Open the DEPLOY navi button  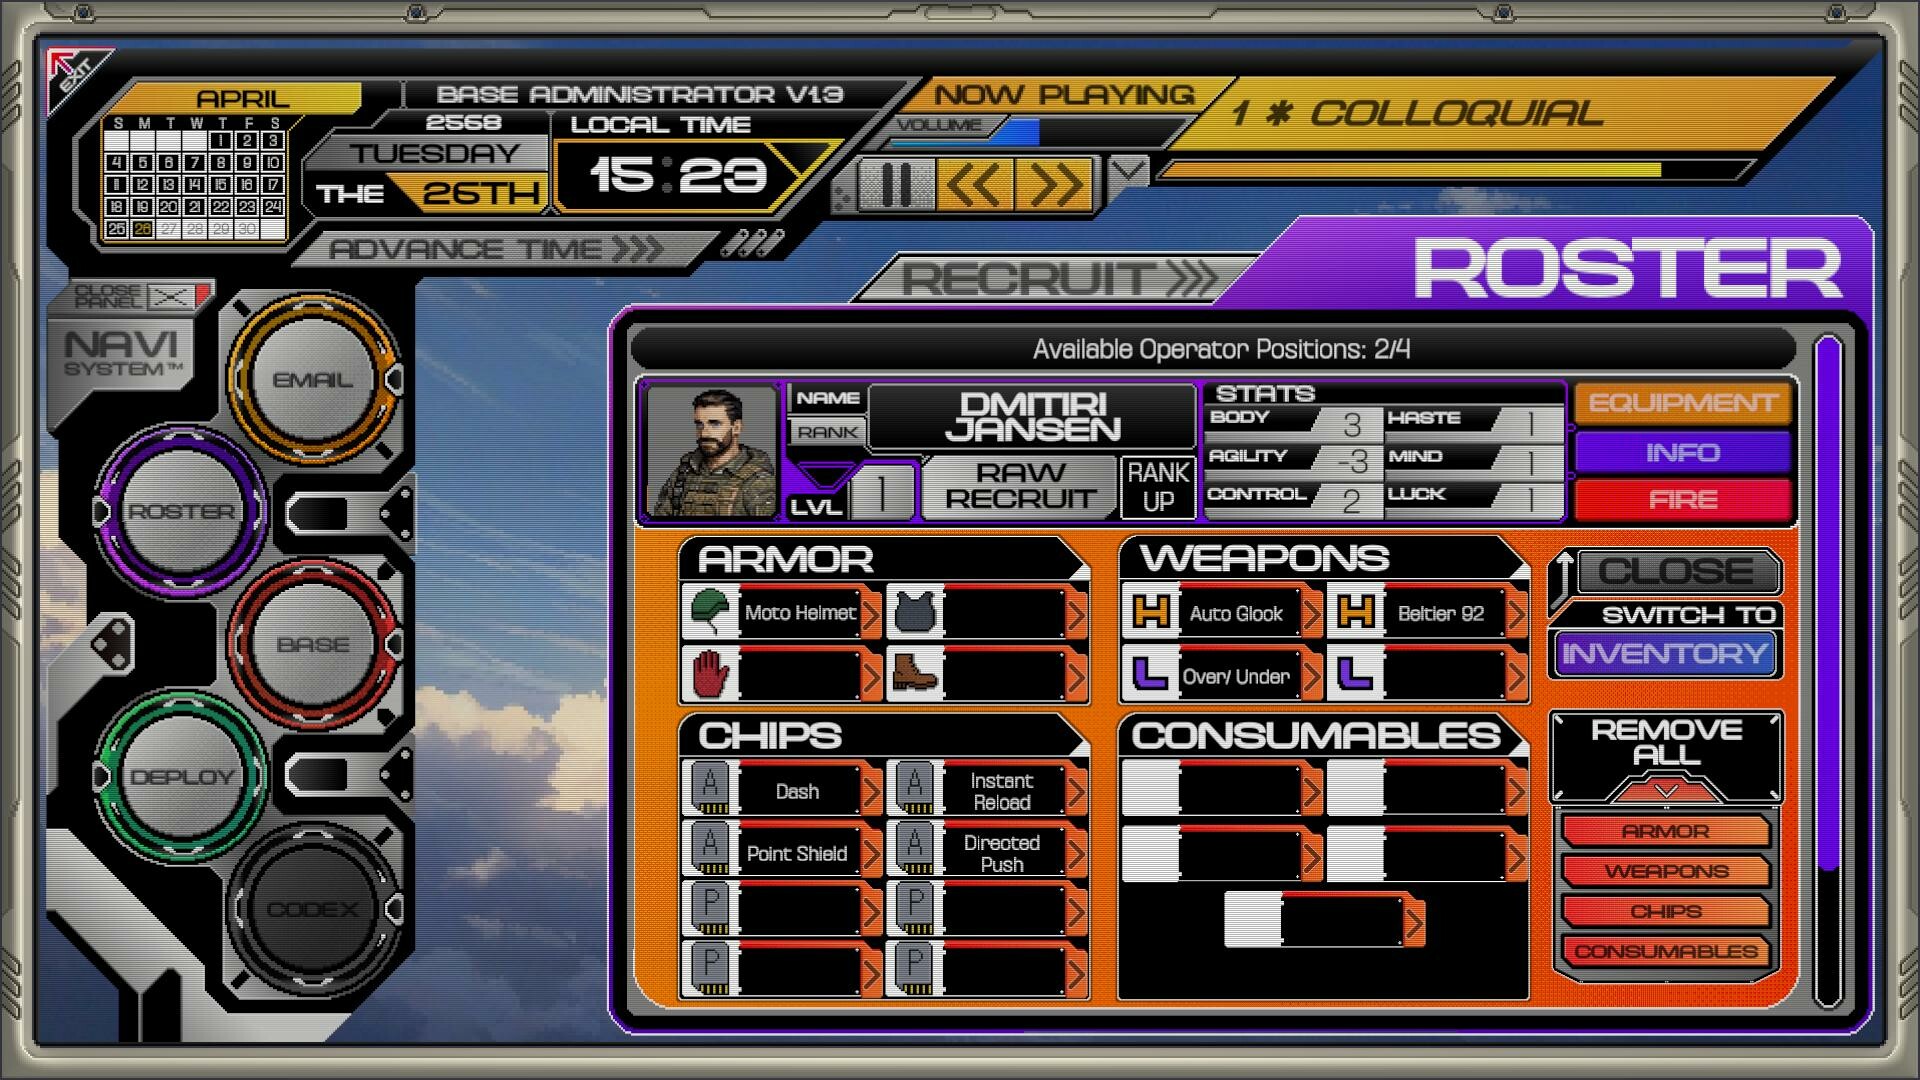pos(185,775)
